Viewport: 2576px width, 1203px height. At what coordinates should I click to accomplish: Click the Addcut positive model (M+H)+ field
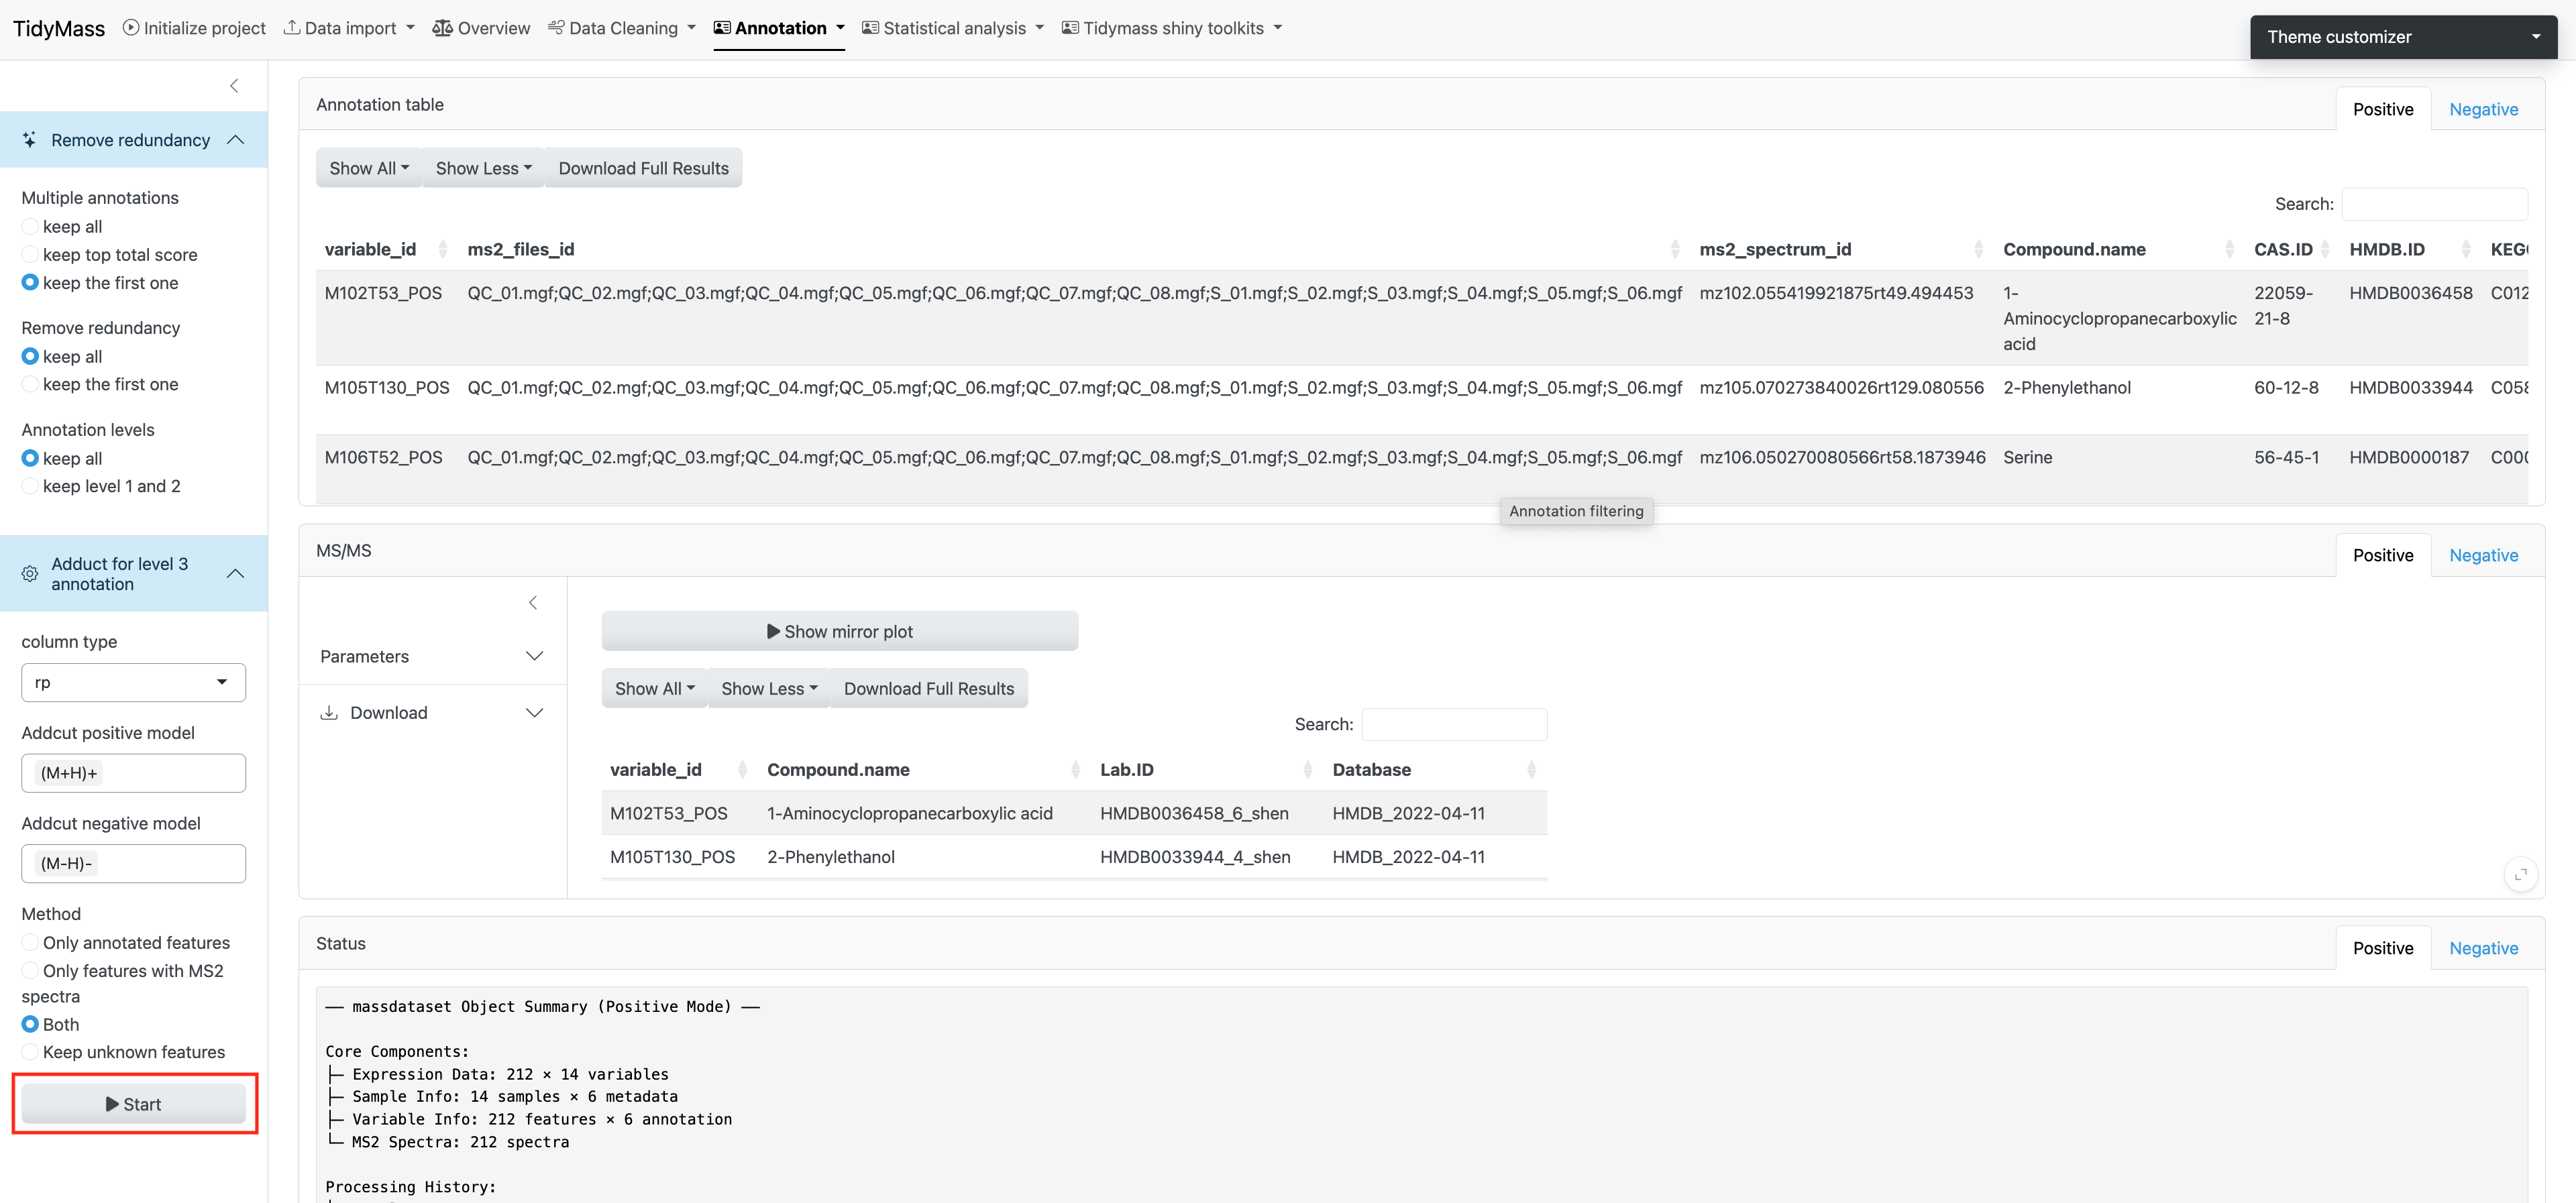tap(133, 773)
